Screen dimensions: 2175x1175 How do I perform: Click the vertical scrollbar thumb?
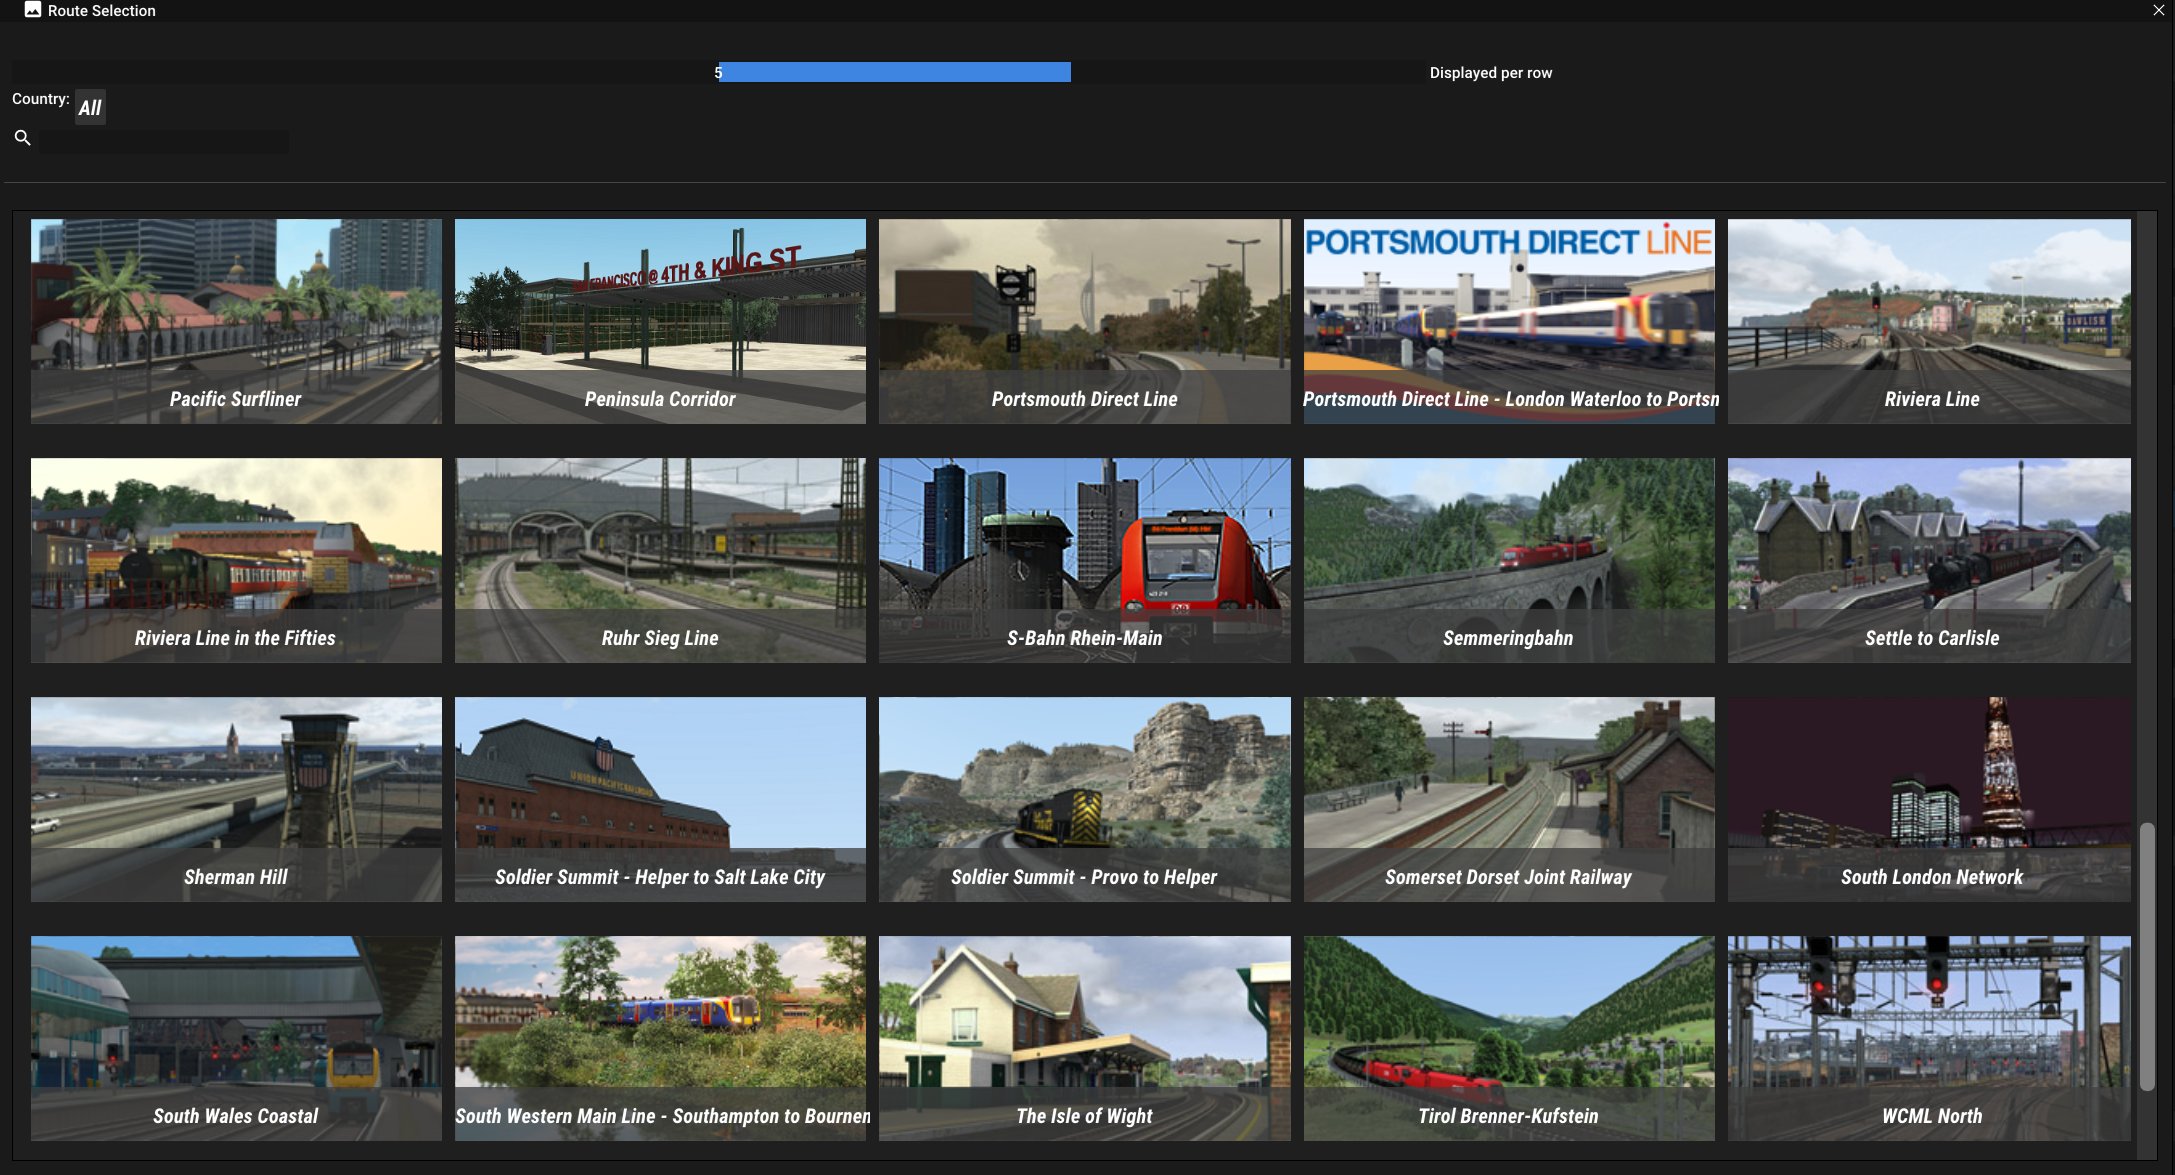pyautogui.click(x=2146, y=955)
